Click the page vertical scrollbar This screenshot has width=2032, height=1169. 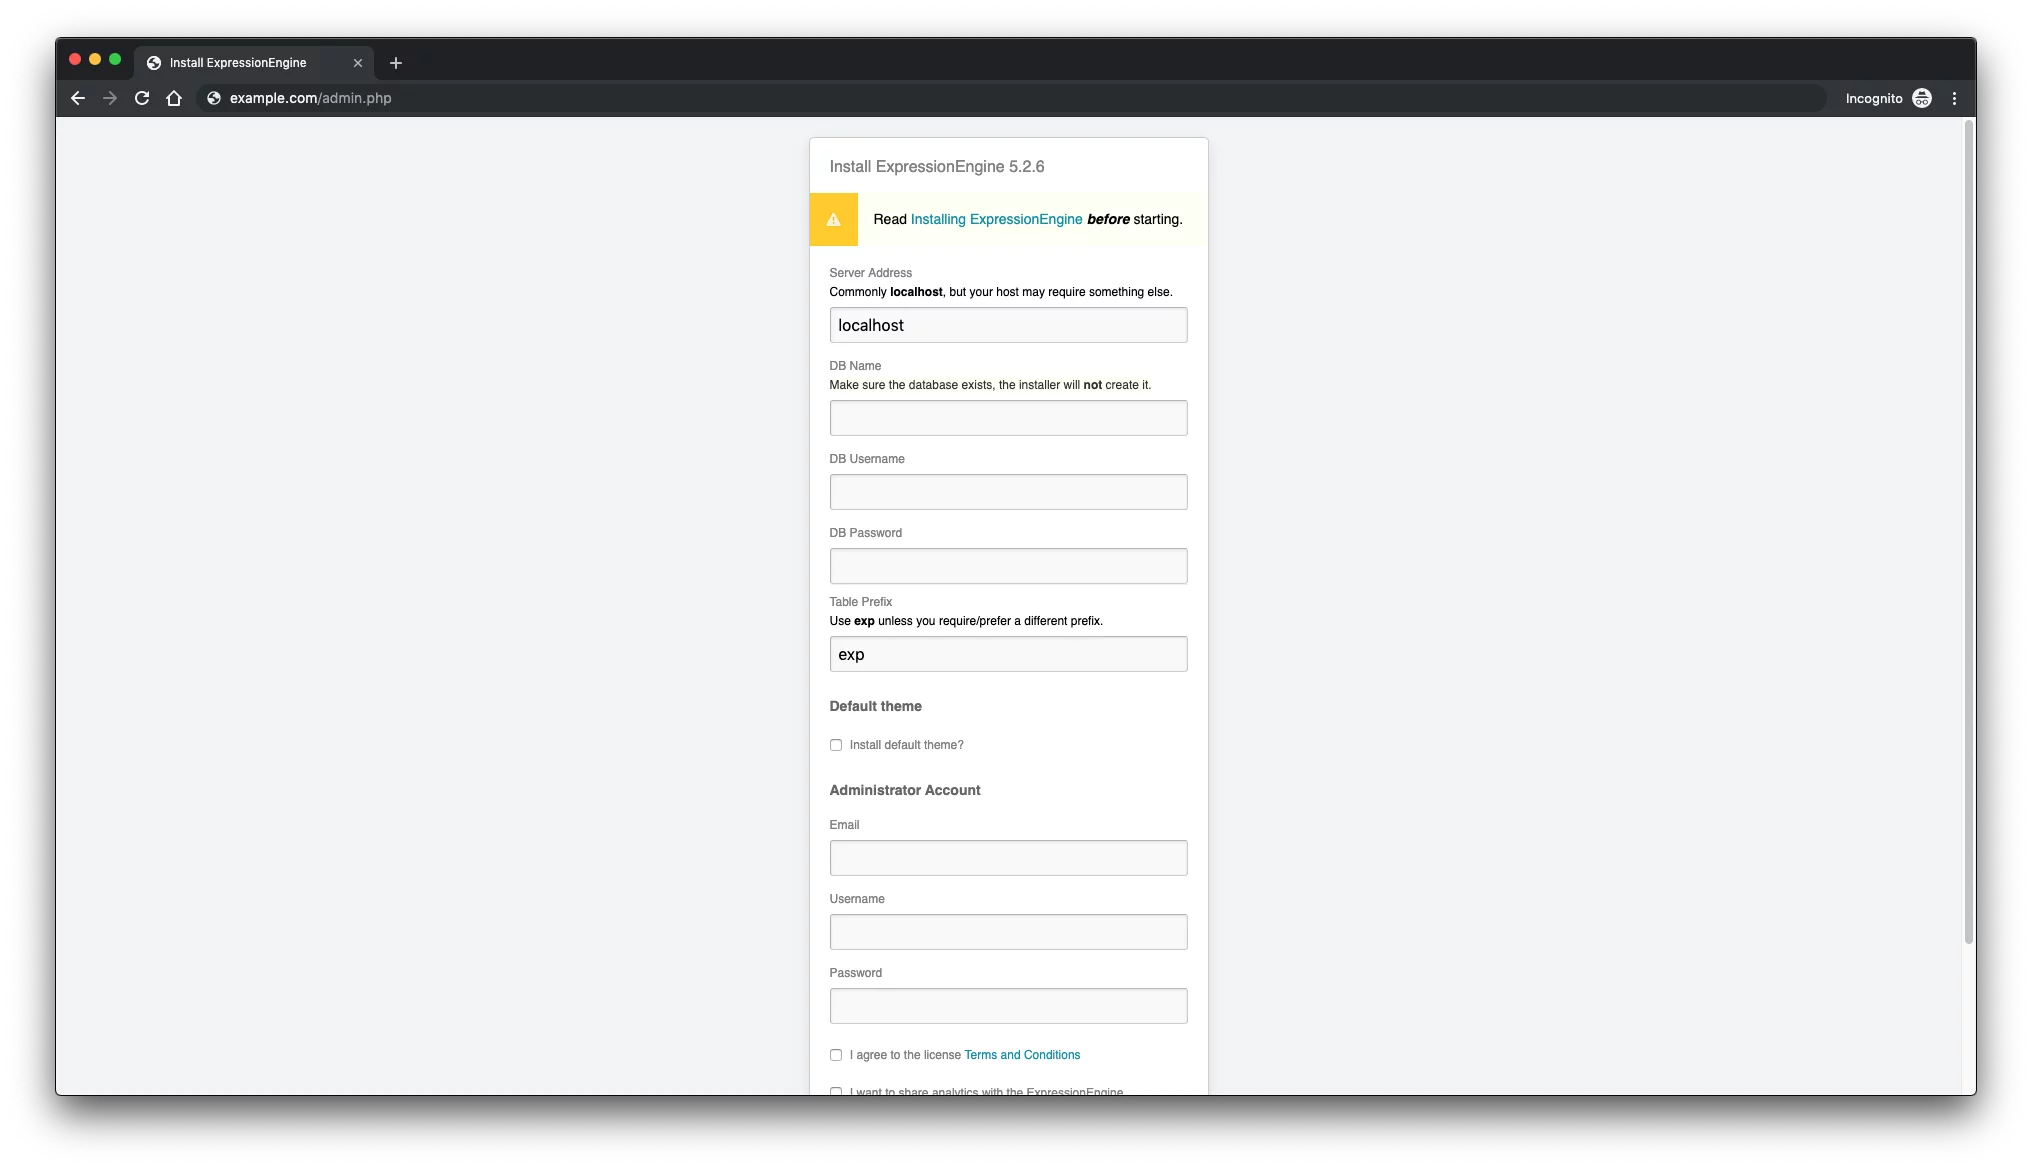coord(1968,531)
